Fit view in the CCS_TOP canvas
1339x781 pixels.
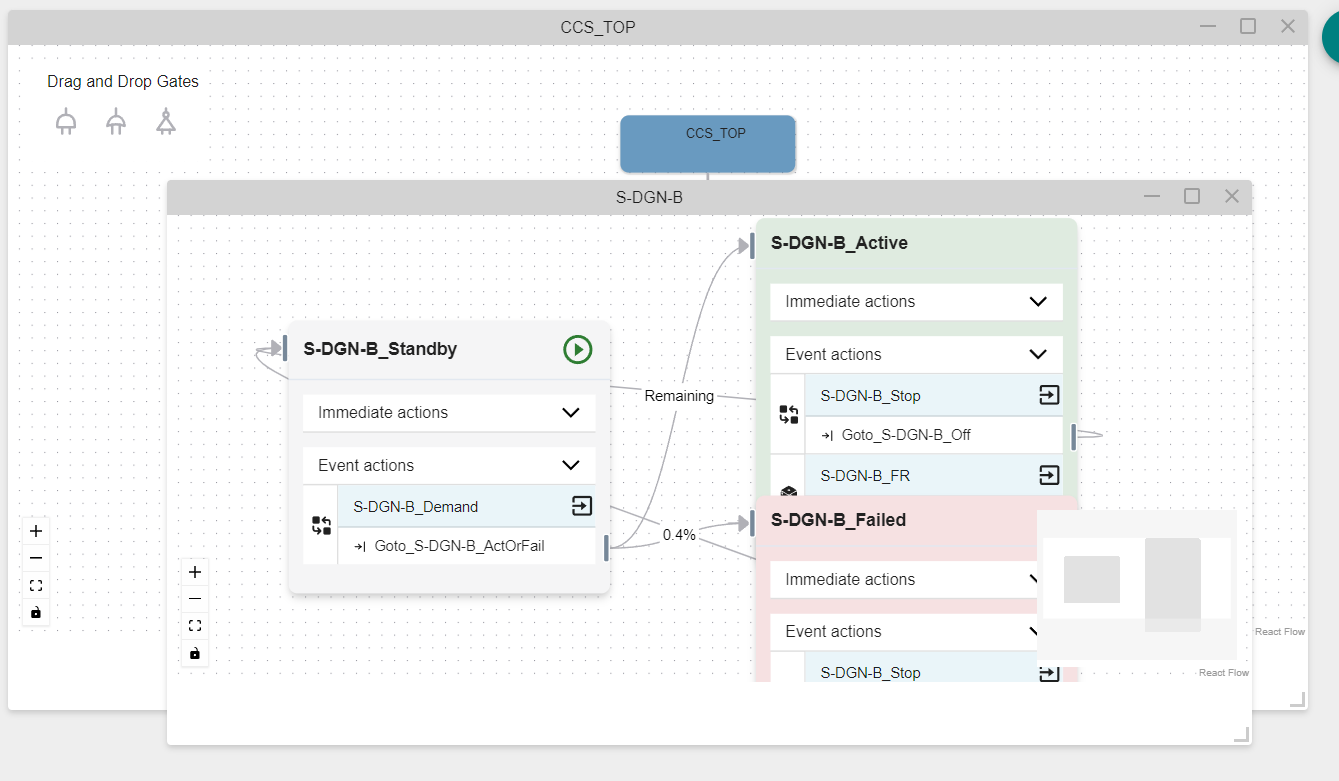[36, 585]
